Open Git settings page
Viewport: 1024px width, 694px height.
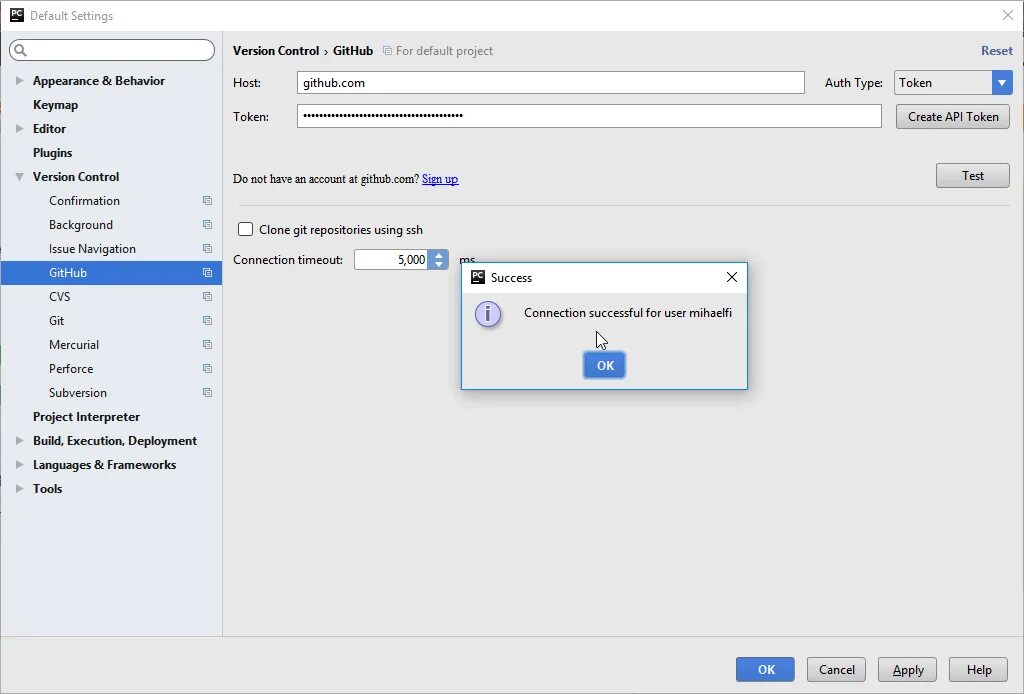(57, 321)
